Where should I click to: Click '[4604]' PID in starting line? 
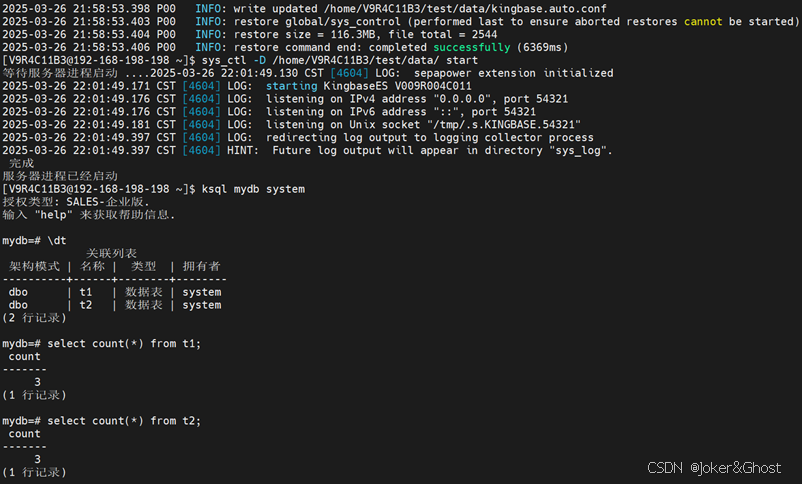point(202,86)
